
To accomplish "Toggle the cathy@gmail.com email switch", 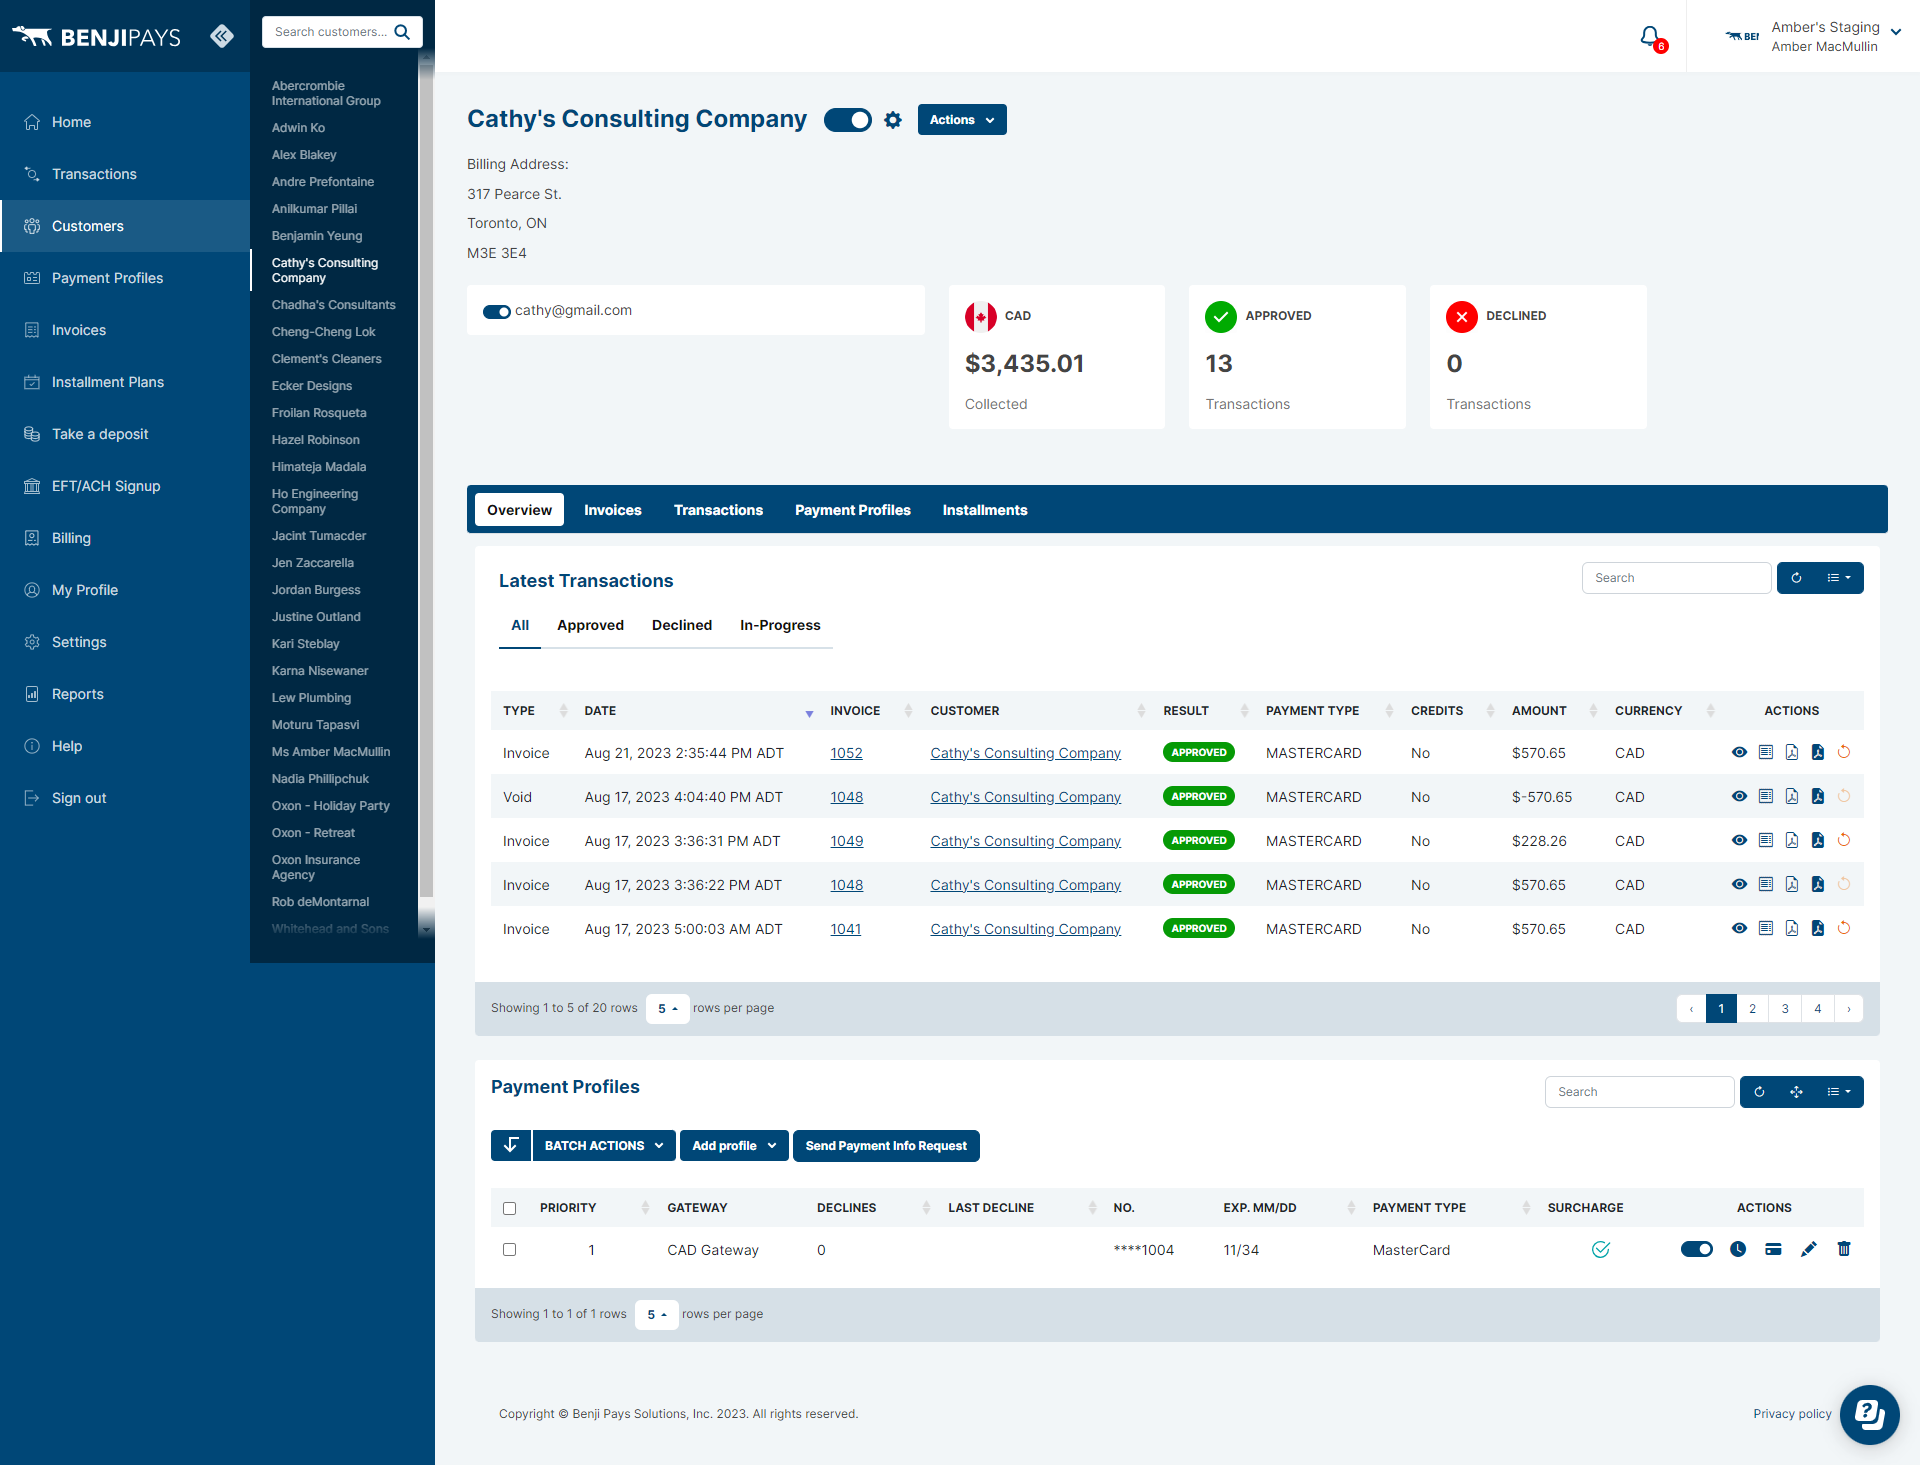I will [x=496, y=311].
